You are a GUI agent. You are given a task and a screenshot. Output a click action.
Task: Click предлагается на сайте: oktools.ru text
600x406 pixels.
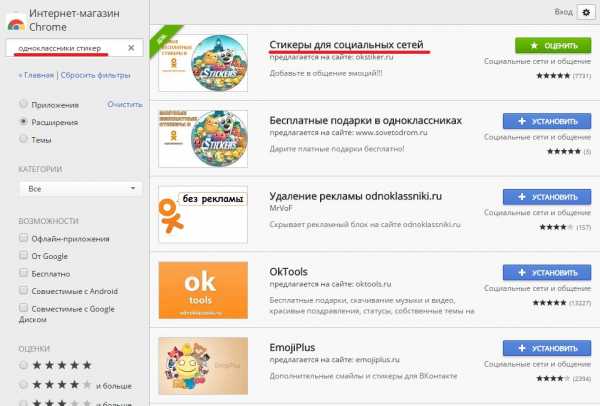330,284
